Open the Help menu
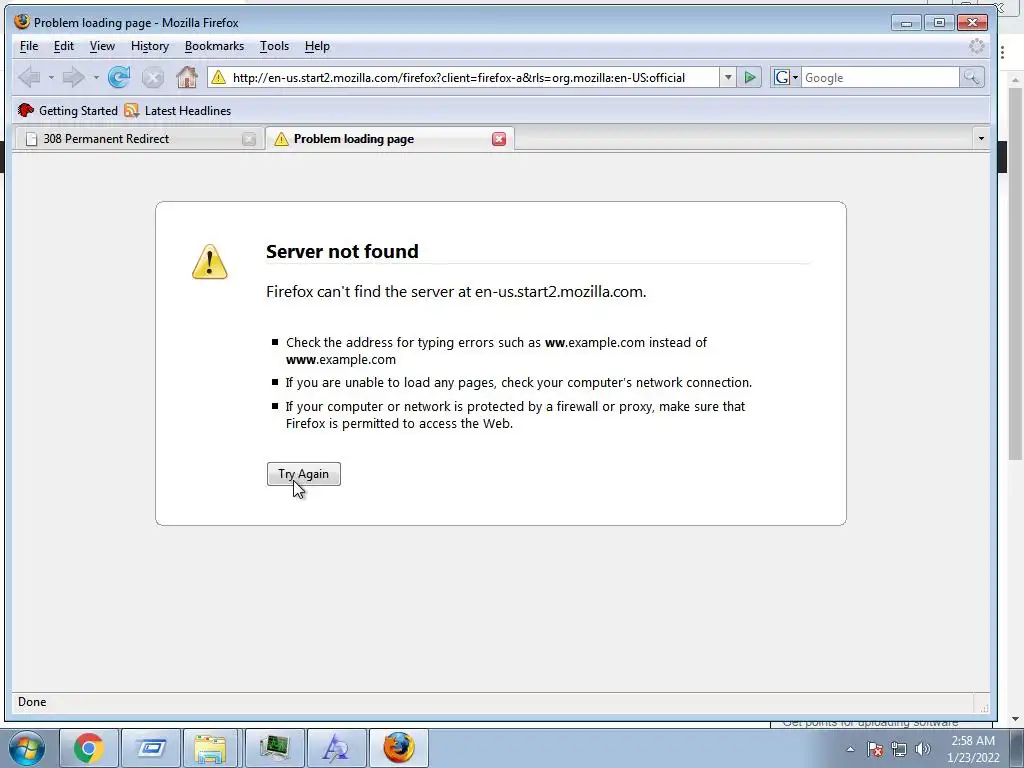1024x768 pixels. (x=317, y=46)
